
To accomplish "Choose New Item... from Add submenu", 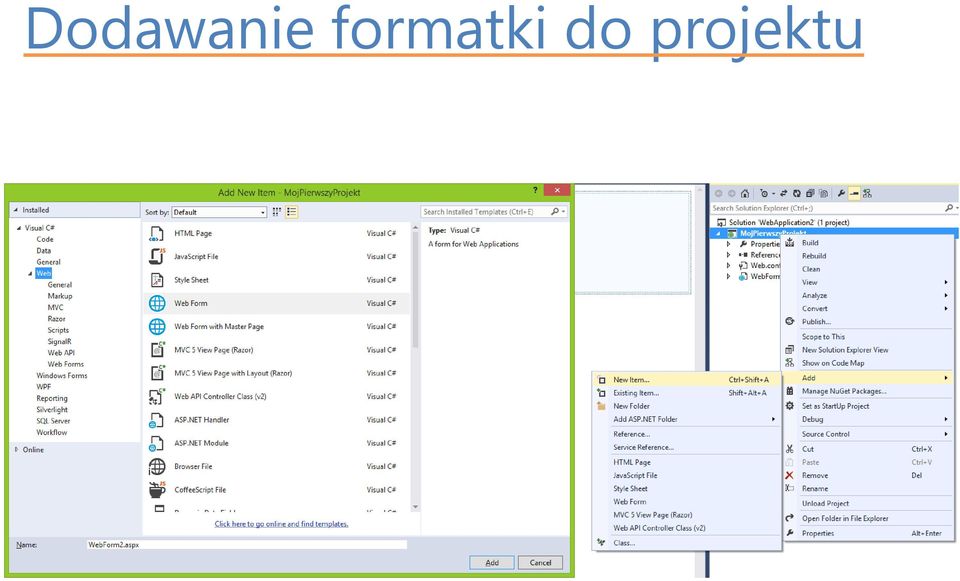I will tap(686, 380).
